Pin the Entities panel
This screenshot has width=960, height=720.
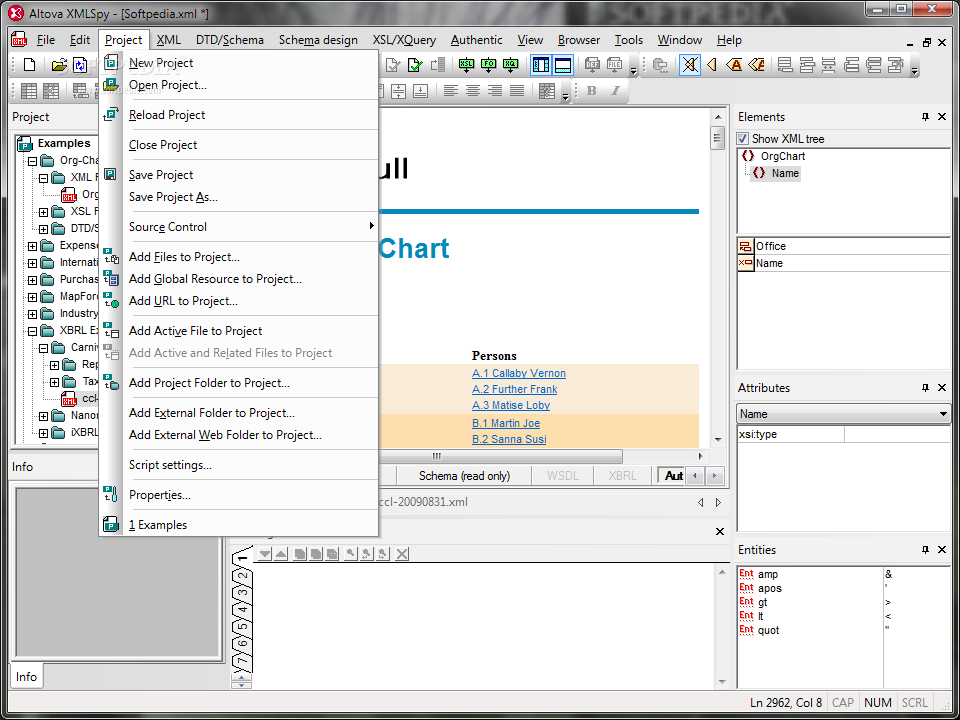[x=925, y=550]
